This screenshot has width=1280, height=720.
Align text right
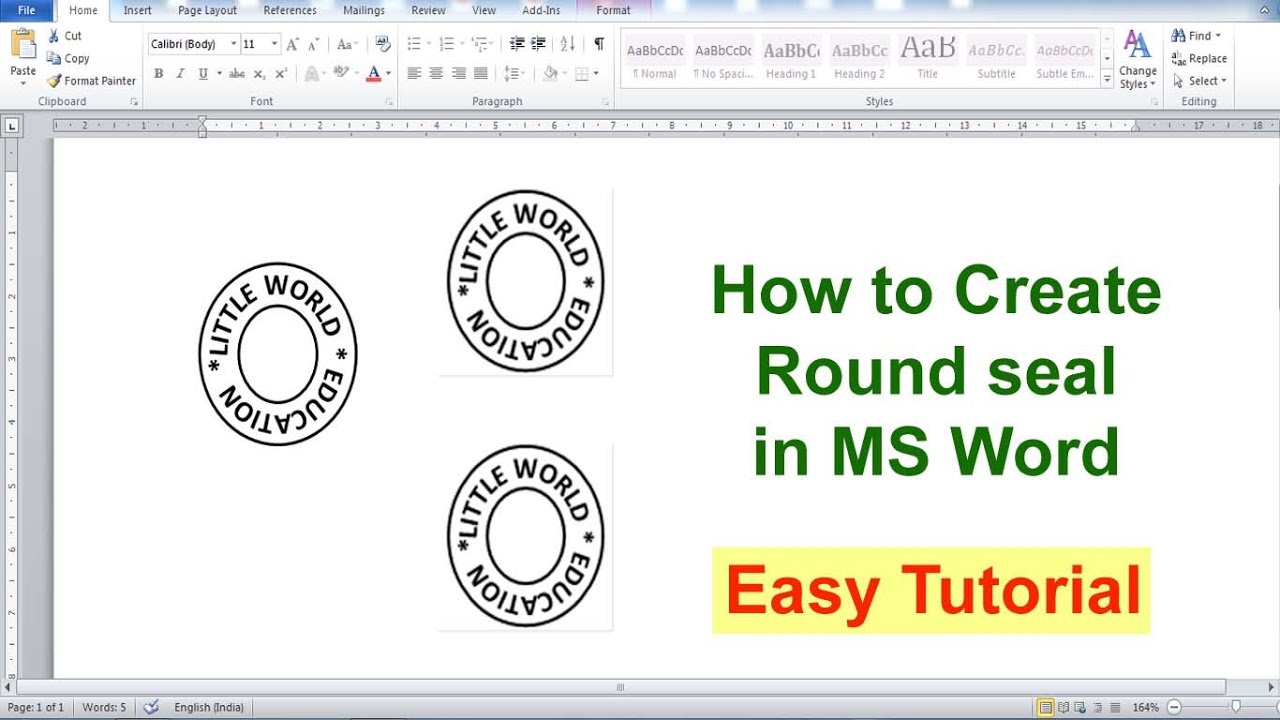(458, 73)
